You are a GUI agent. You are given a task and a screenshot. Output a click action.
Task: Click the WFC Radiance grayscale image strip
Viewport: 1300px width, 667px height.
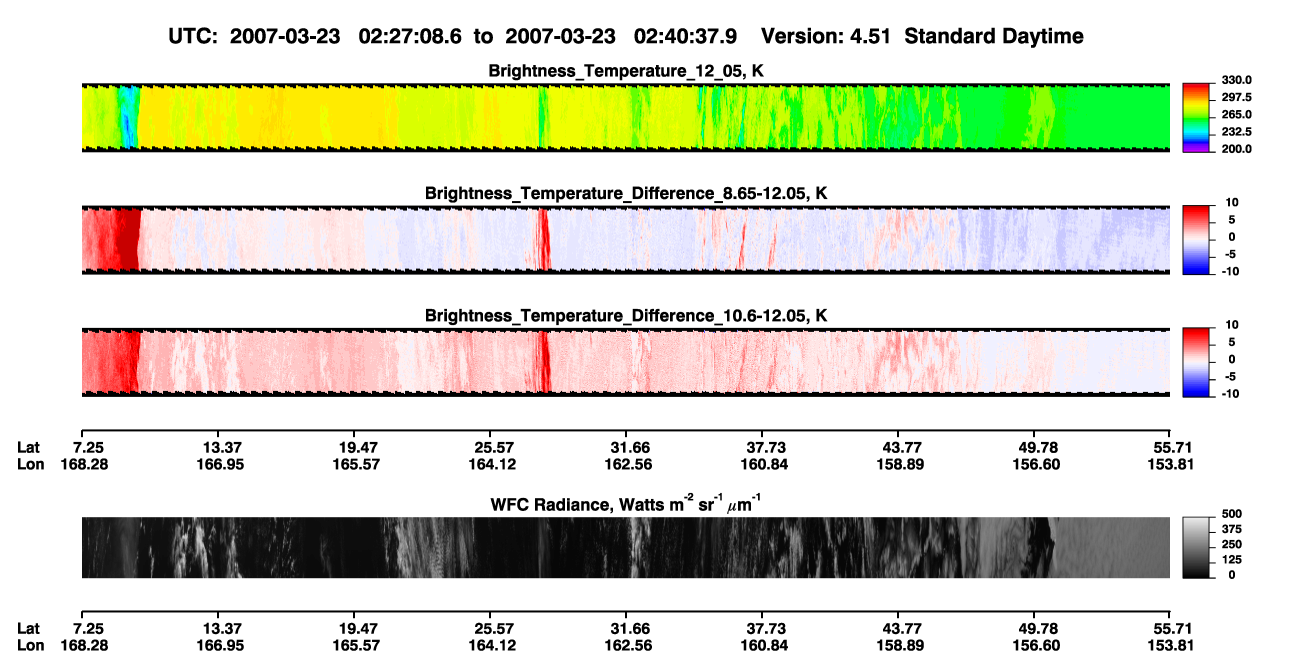(625, 547)
